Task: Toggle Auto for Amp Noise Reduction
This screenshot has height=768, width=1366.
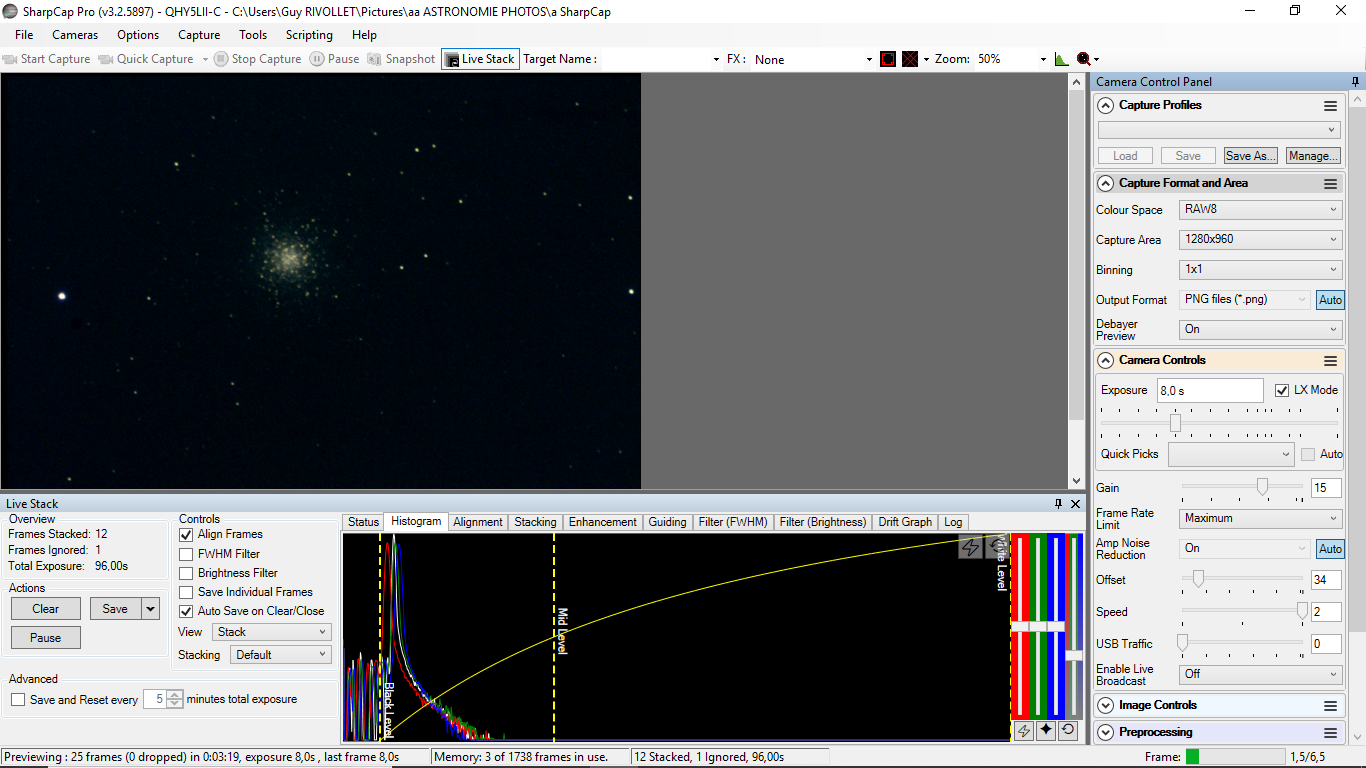Action: (1330, 549)
